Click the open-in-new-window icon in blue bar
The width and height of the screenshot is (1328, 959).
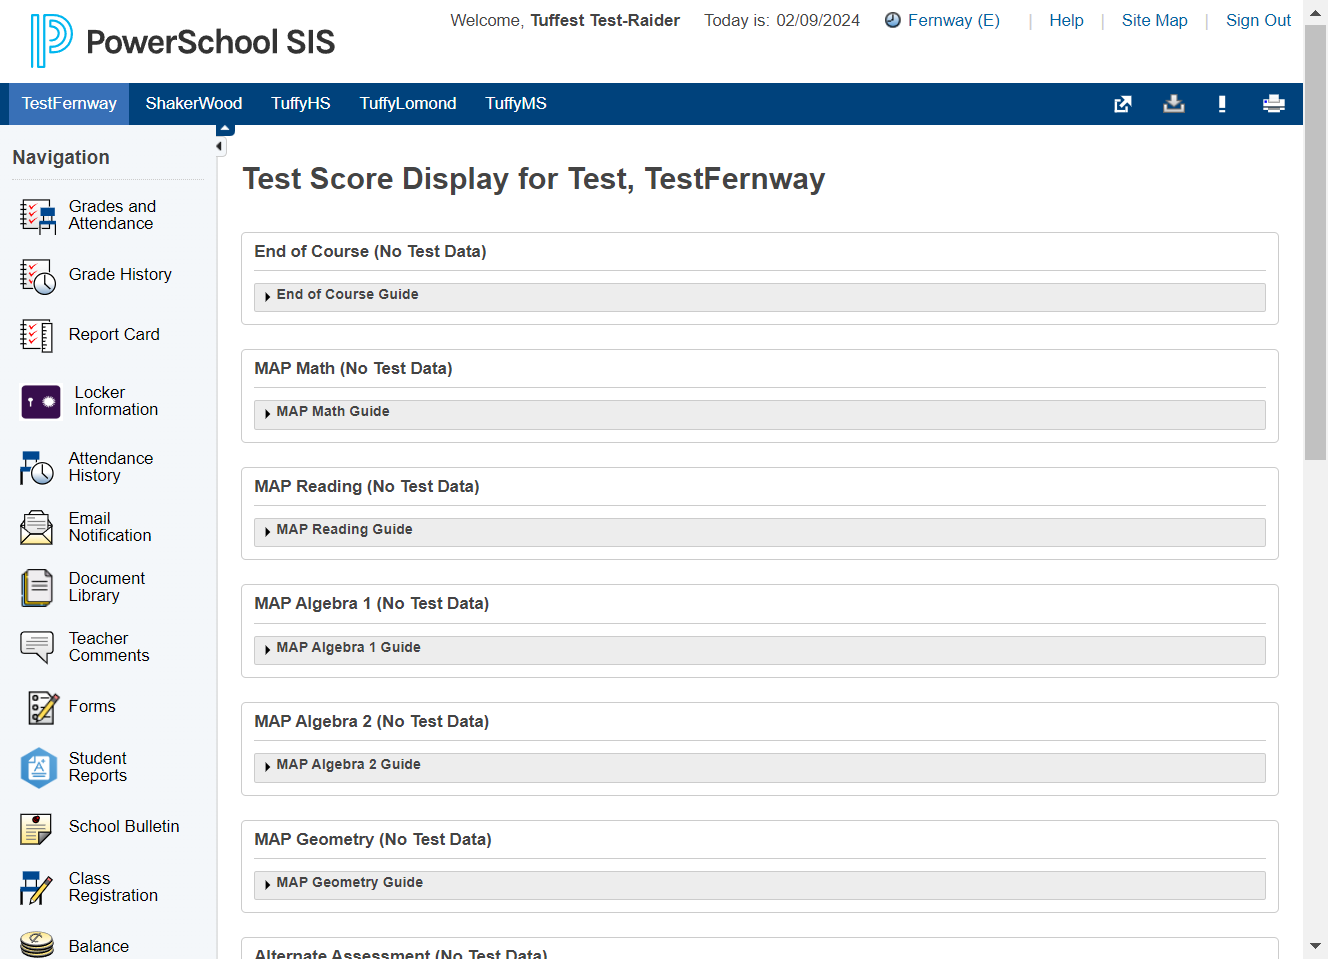point(1123,104)
